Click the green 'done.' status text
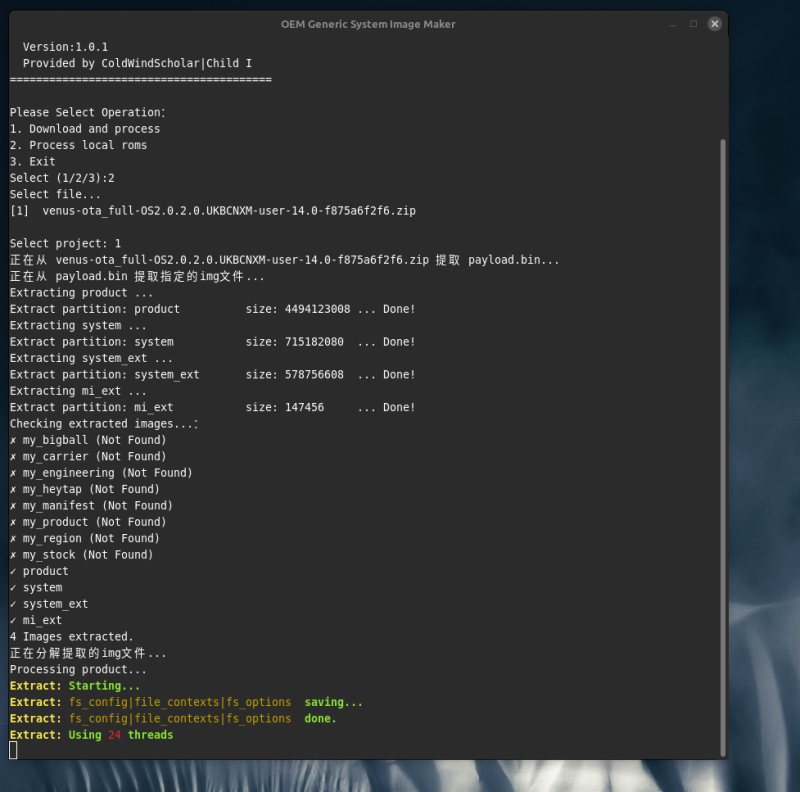The height and width of the screenshot is (792, 800). (320, 718)
